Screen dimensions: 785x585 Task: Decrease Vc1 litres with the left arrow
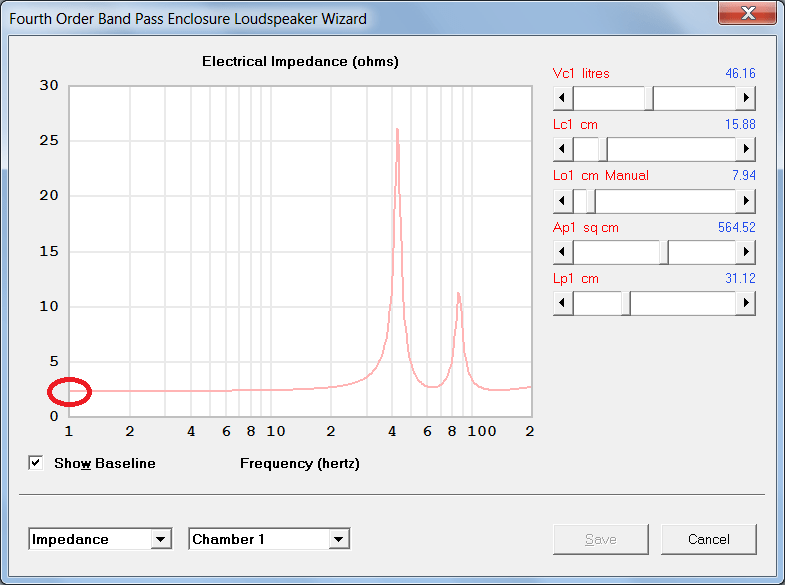563,98
